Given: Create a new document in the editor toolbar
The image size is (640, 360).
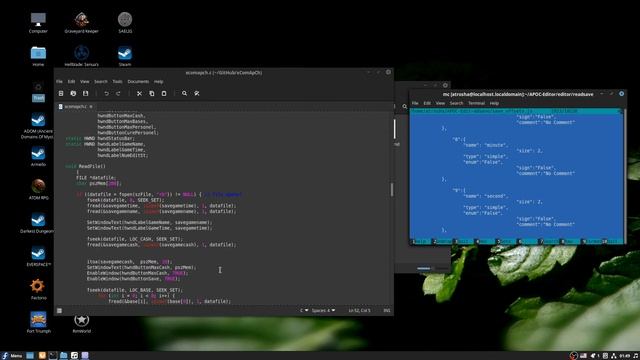Looking at the screenshot, I should point(61,93).
